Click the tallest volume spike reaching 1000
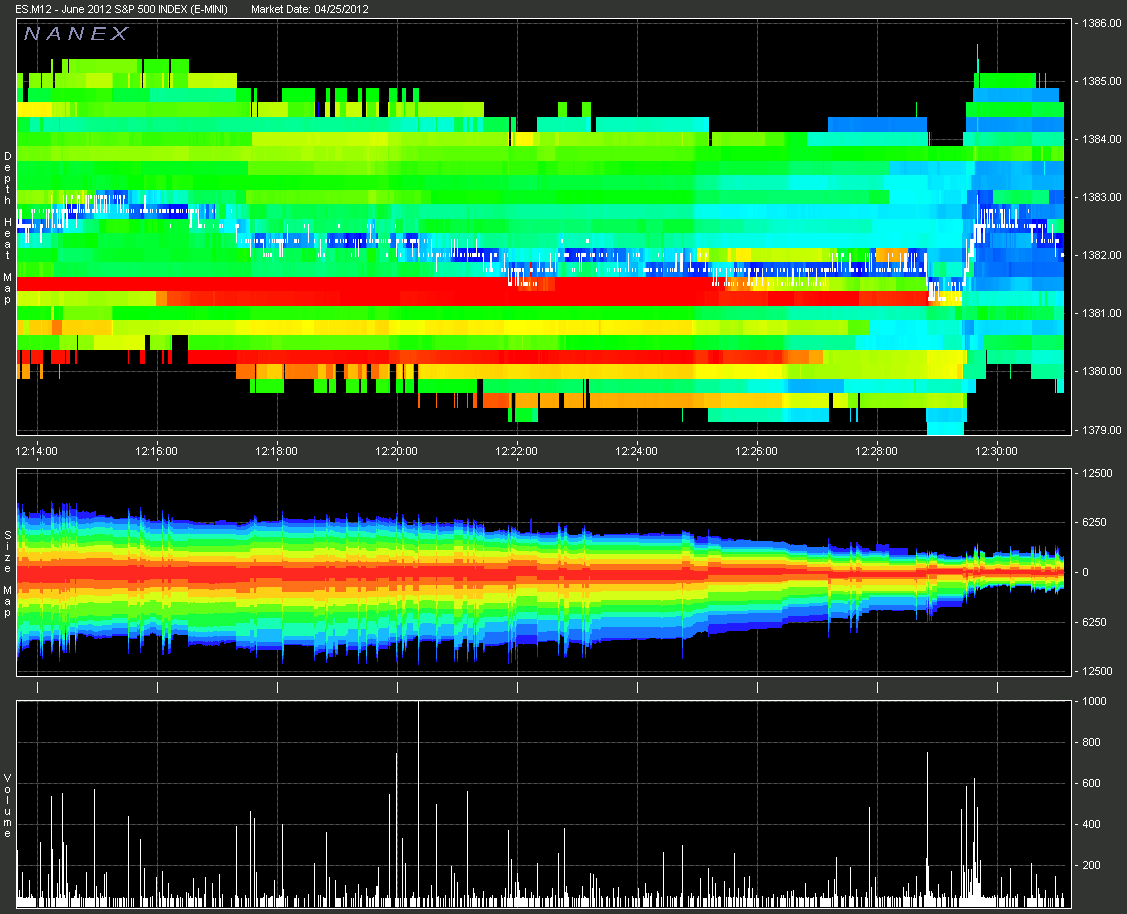 coord(418,803)
